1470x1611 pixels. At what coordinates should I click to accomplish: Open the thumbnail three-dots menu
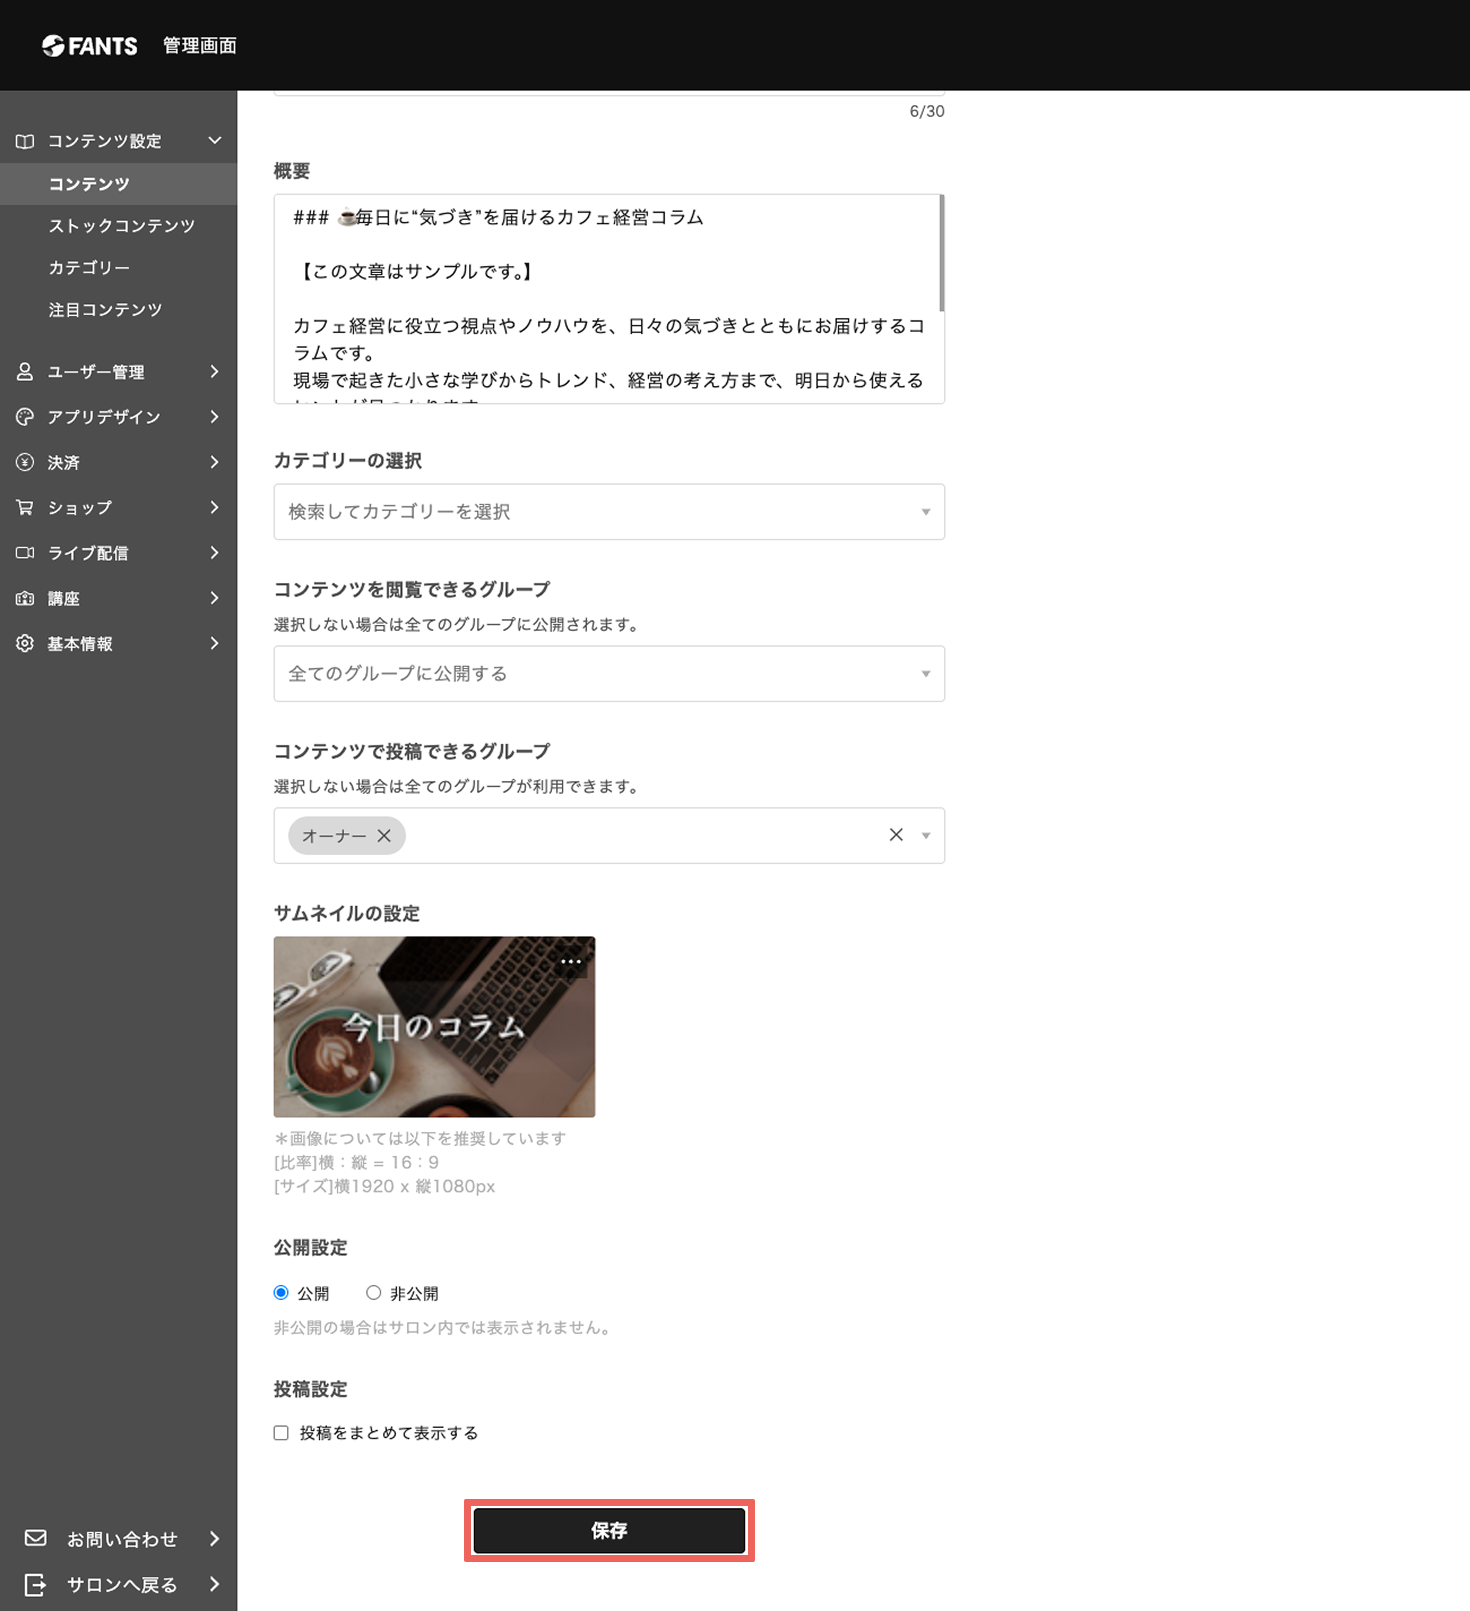coord(571,961)
